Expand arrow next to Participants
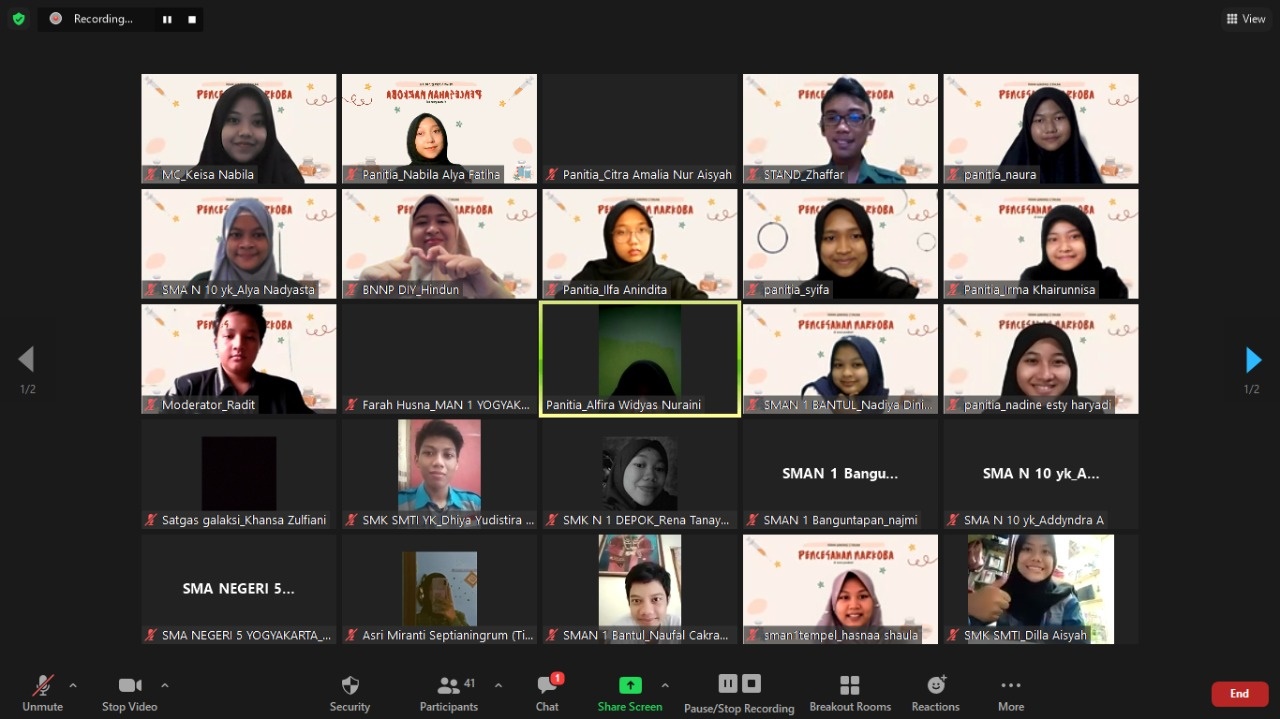This screenshot has height=719, width=1280. (498, 685)
